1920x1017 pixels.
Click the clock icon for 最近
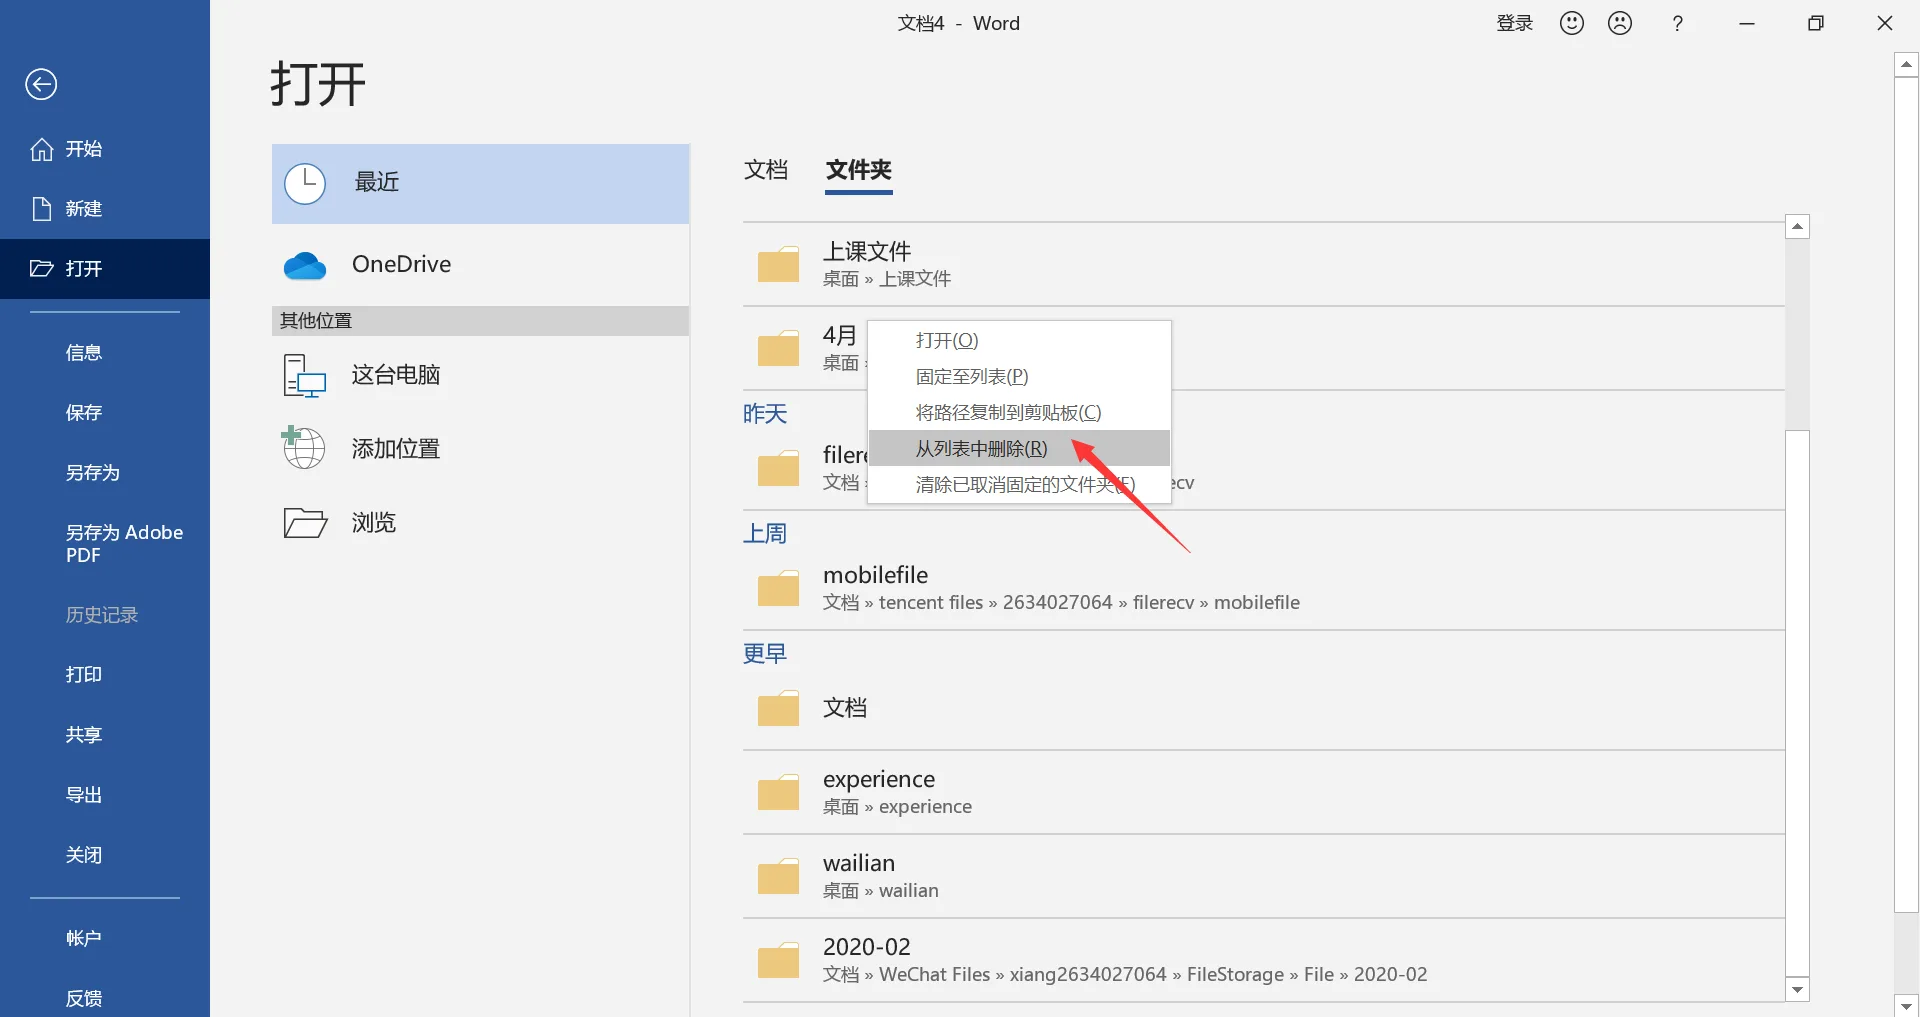tap(305, 184)
